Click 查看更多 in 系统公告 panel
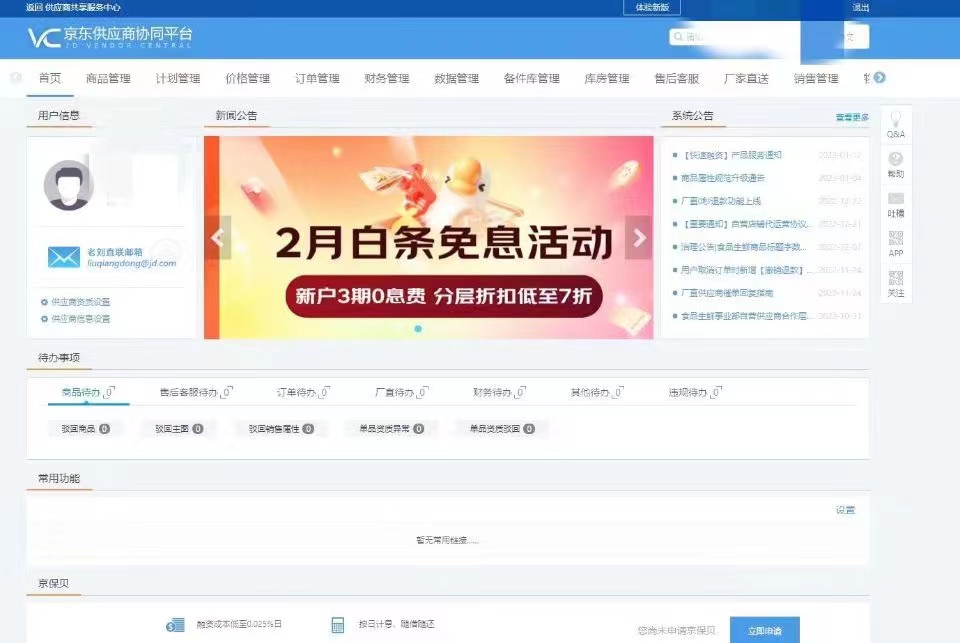 point(852,115)
